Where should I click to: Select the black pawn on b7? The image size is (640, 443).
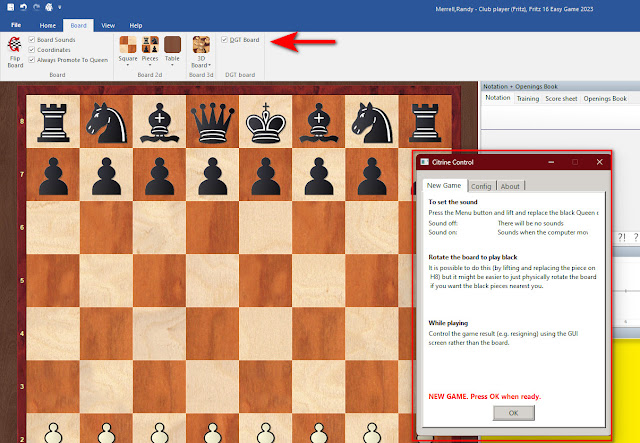click(106, 176)
